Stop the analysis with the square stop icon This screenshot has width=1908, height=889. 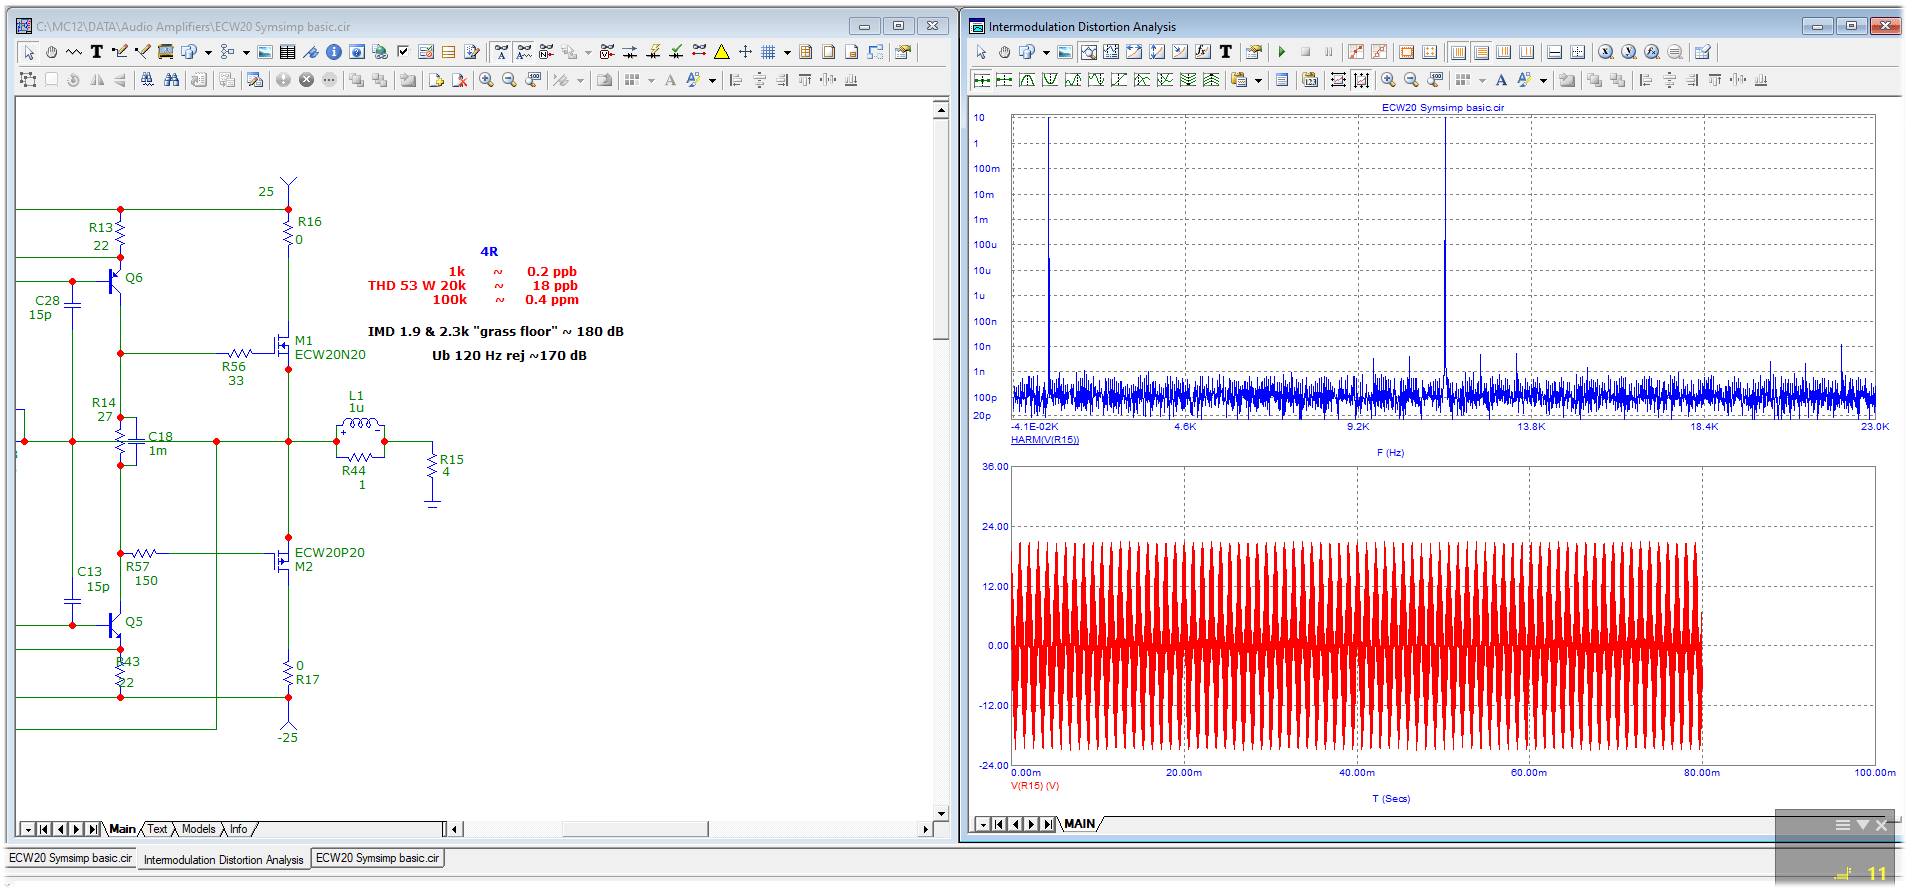(x=1305, y=52)
